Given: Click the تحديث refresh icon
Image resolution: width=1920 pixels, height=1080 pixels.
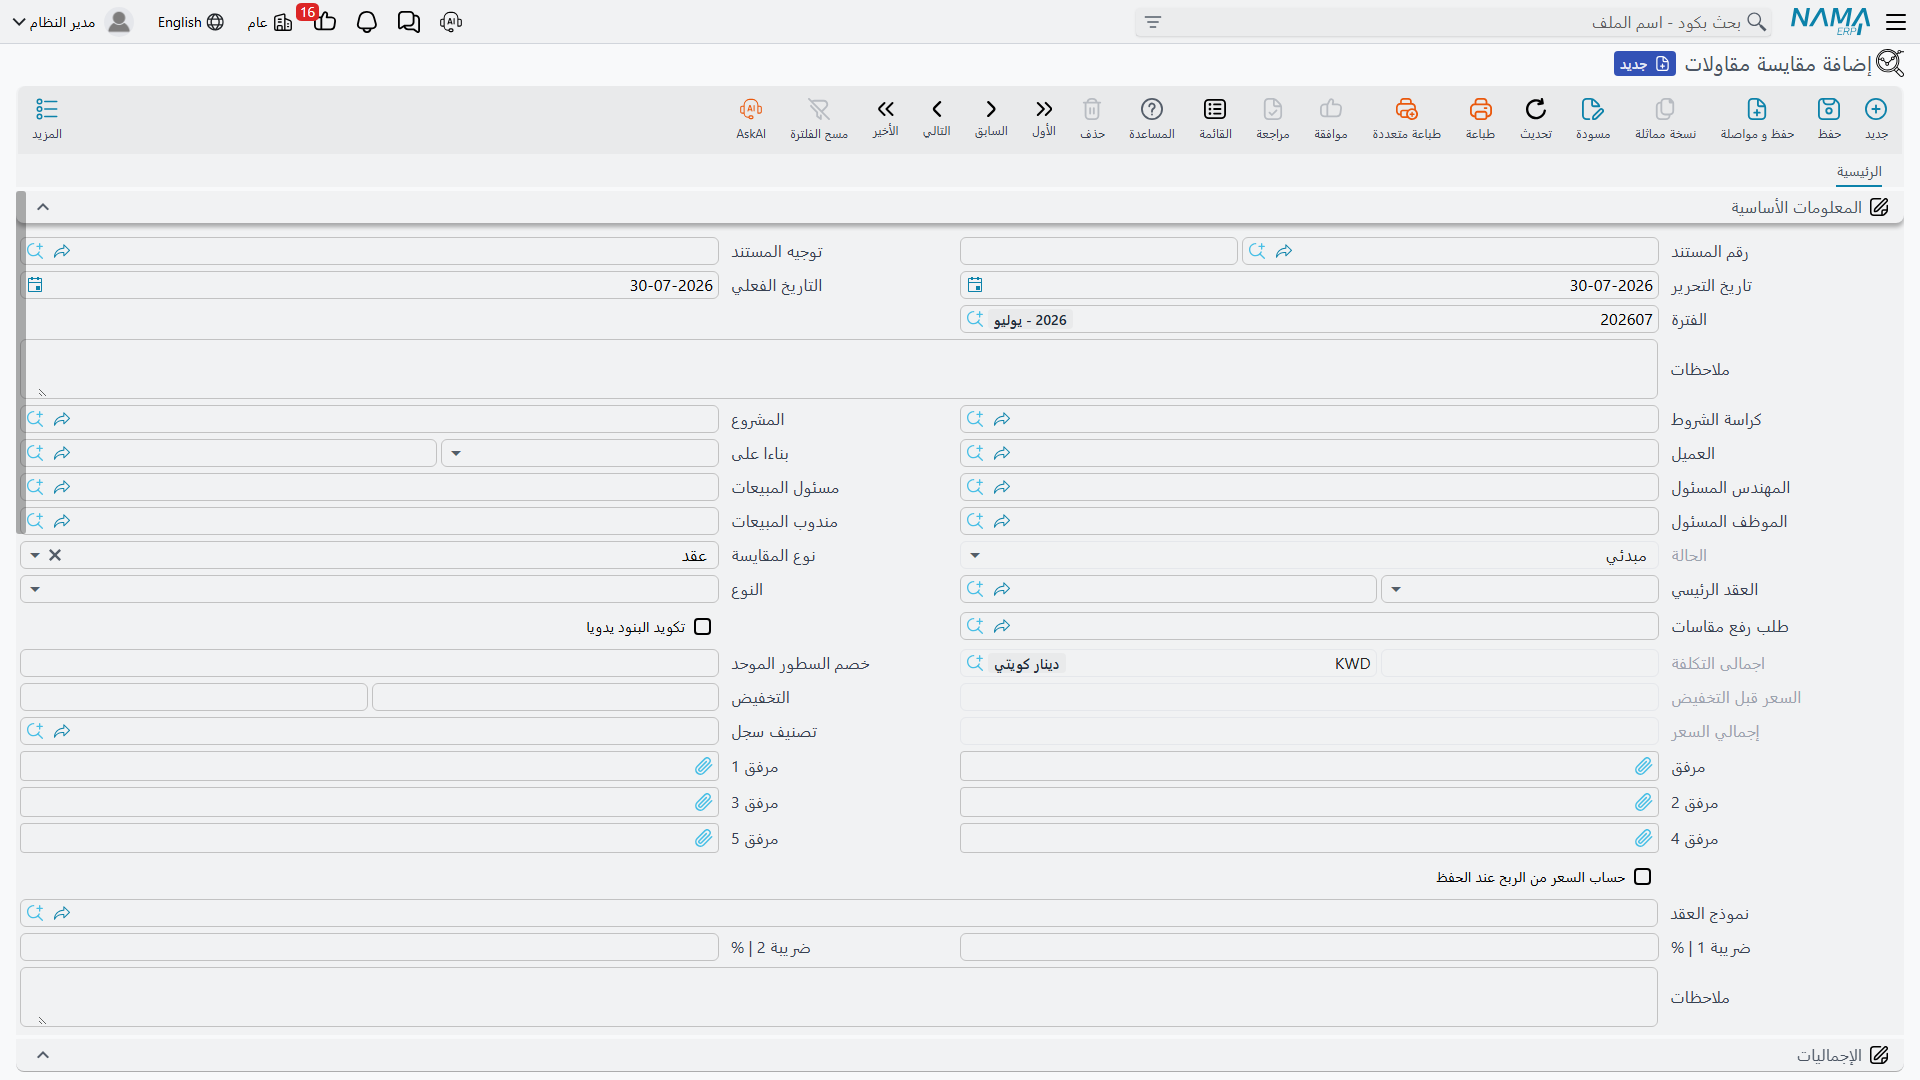Looking at the screenshot, I should (x=1536, y=118).
